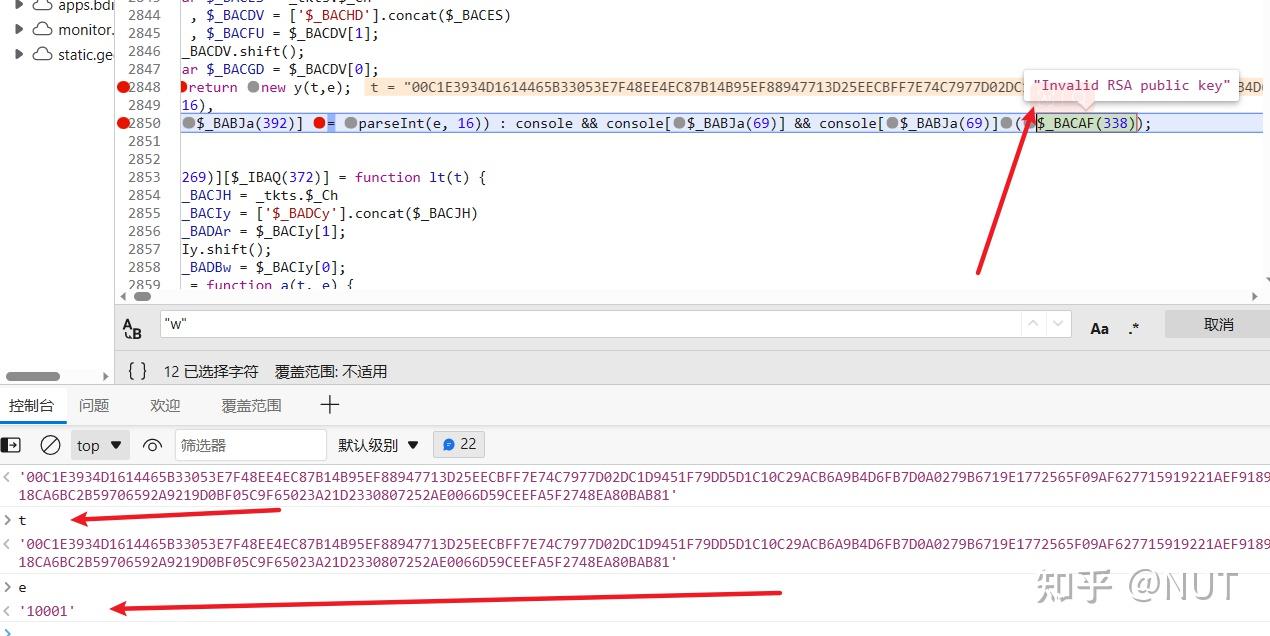The width and height of the screenshot is (1270, 636).
Task: Click inside the 筛选器 filter field
Action: click(250, 445)
